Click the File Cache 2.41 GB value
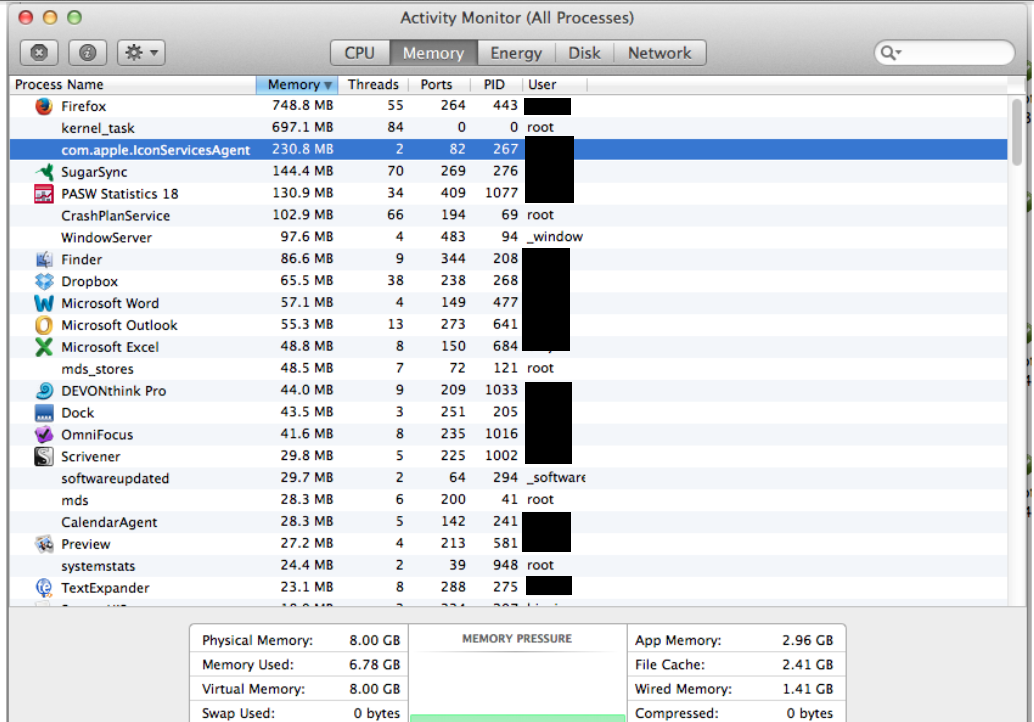 (808, 665)
